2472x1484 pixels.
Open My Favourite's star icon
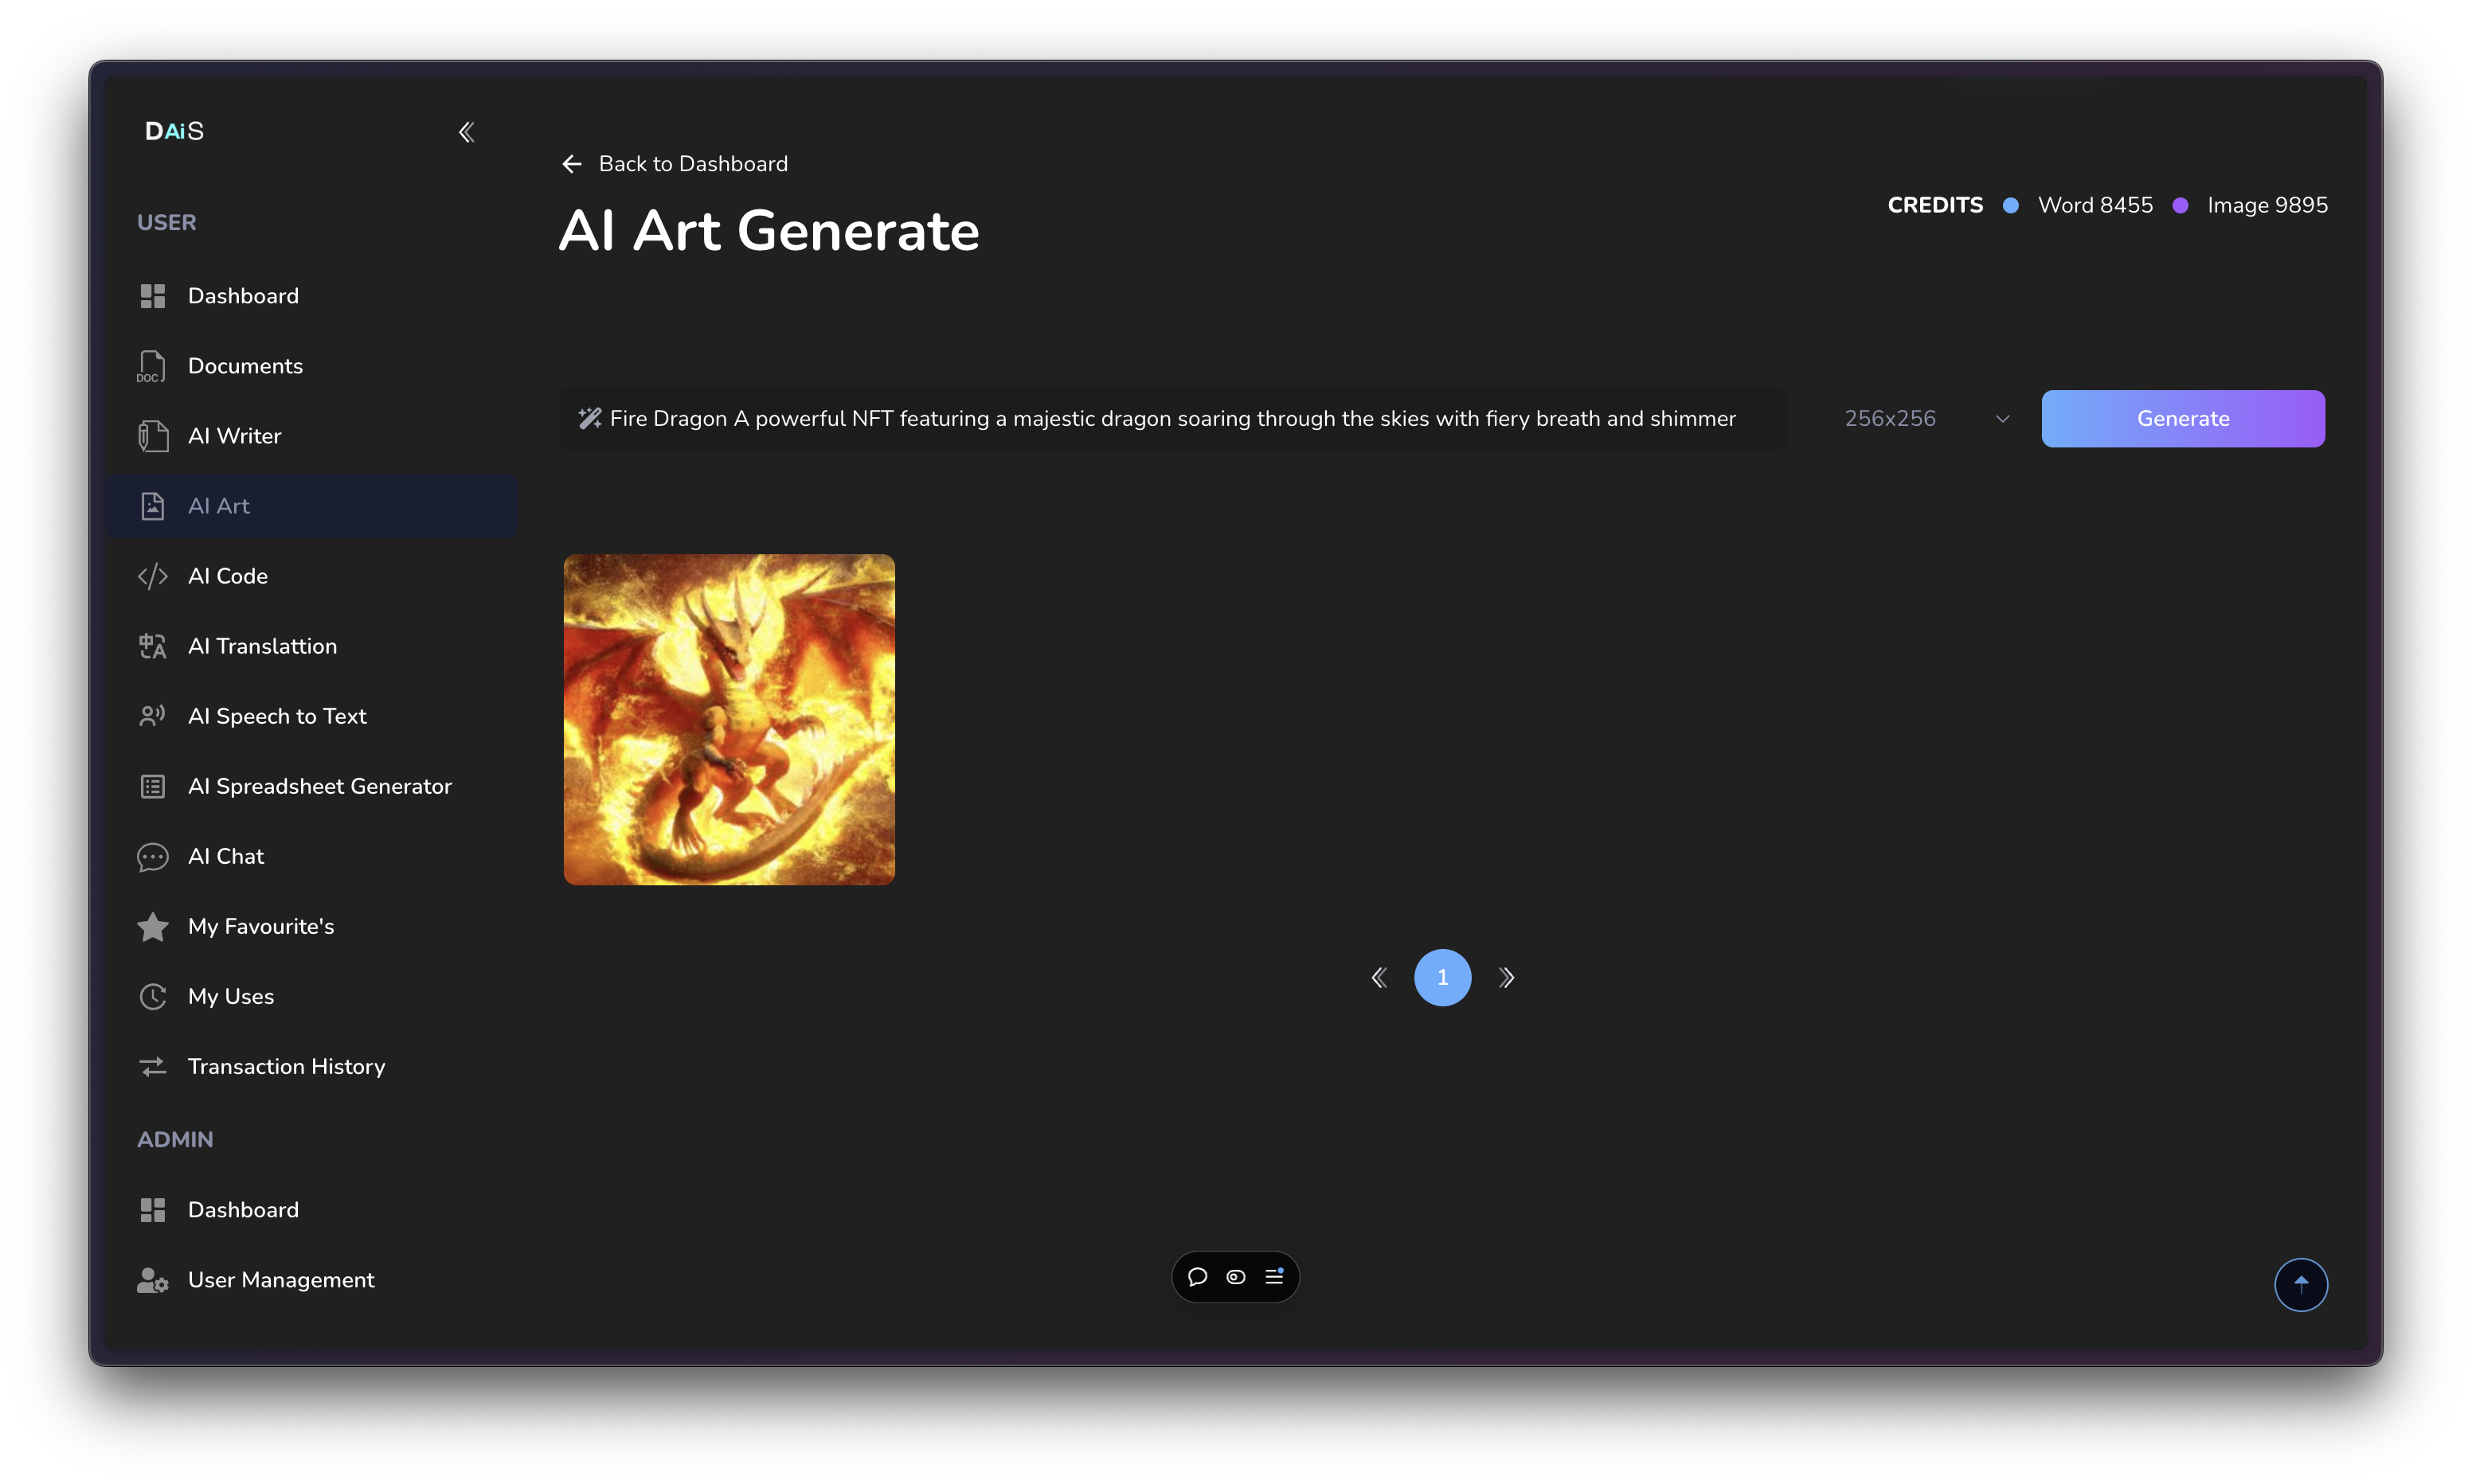point(152,927)
